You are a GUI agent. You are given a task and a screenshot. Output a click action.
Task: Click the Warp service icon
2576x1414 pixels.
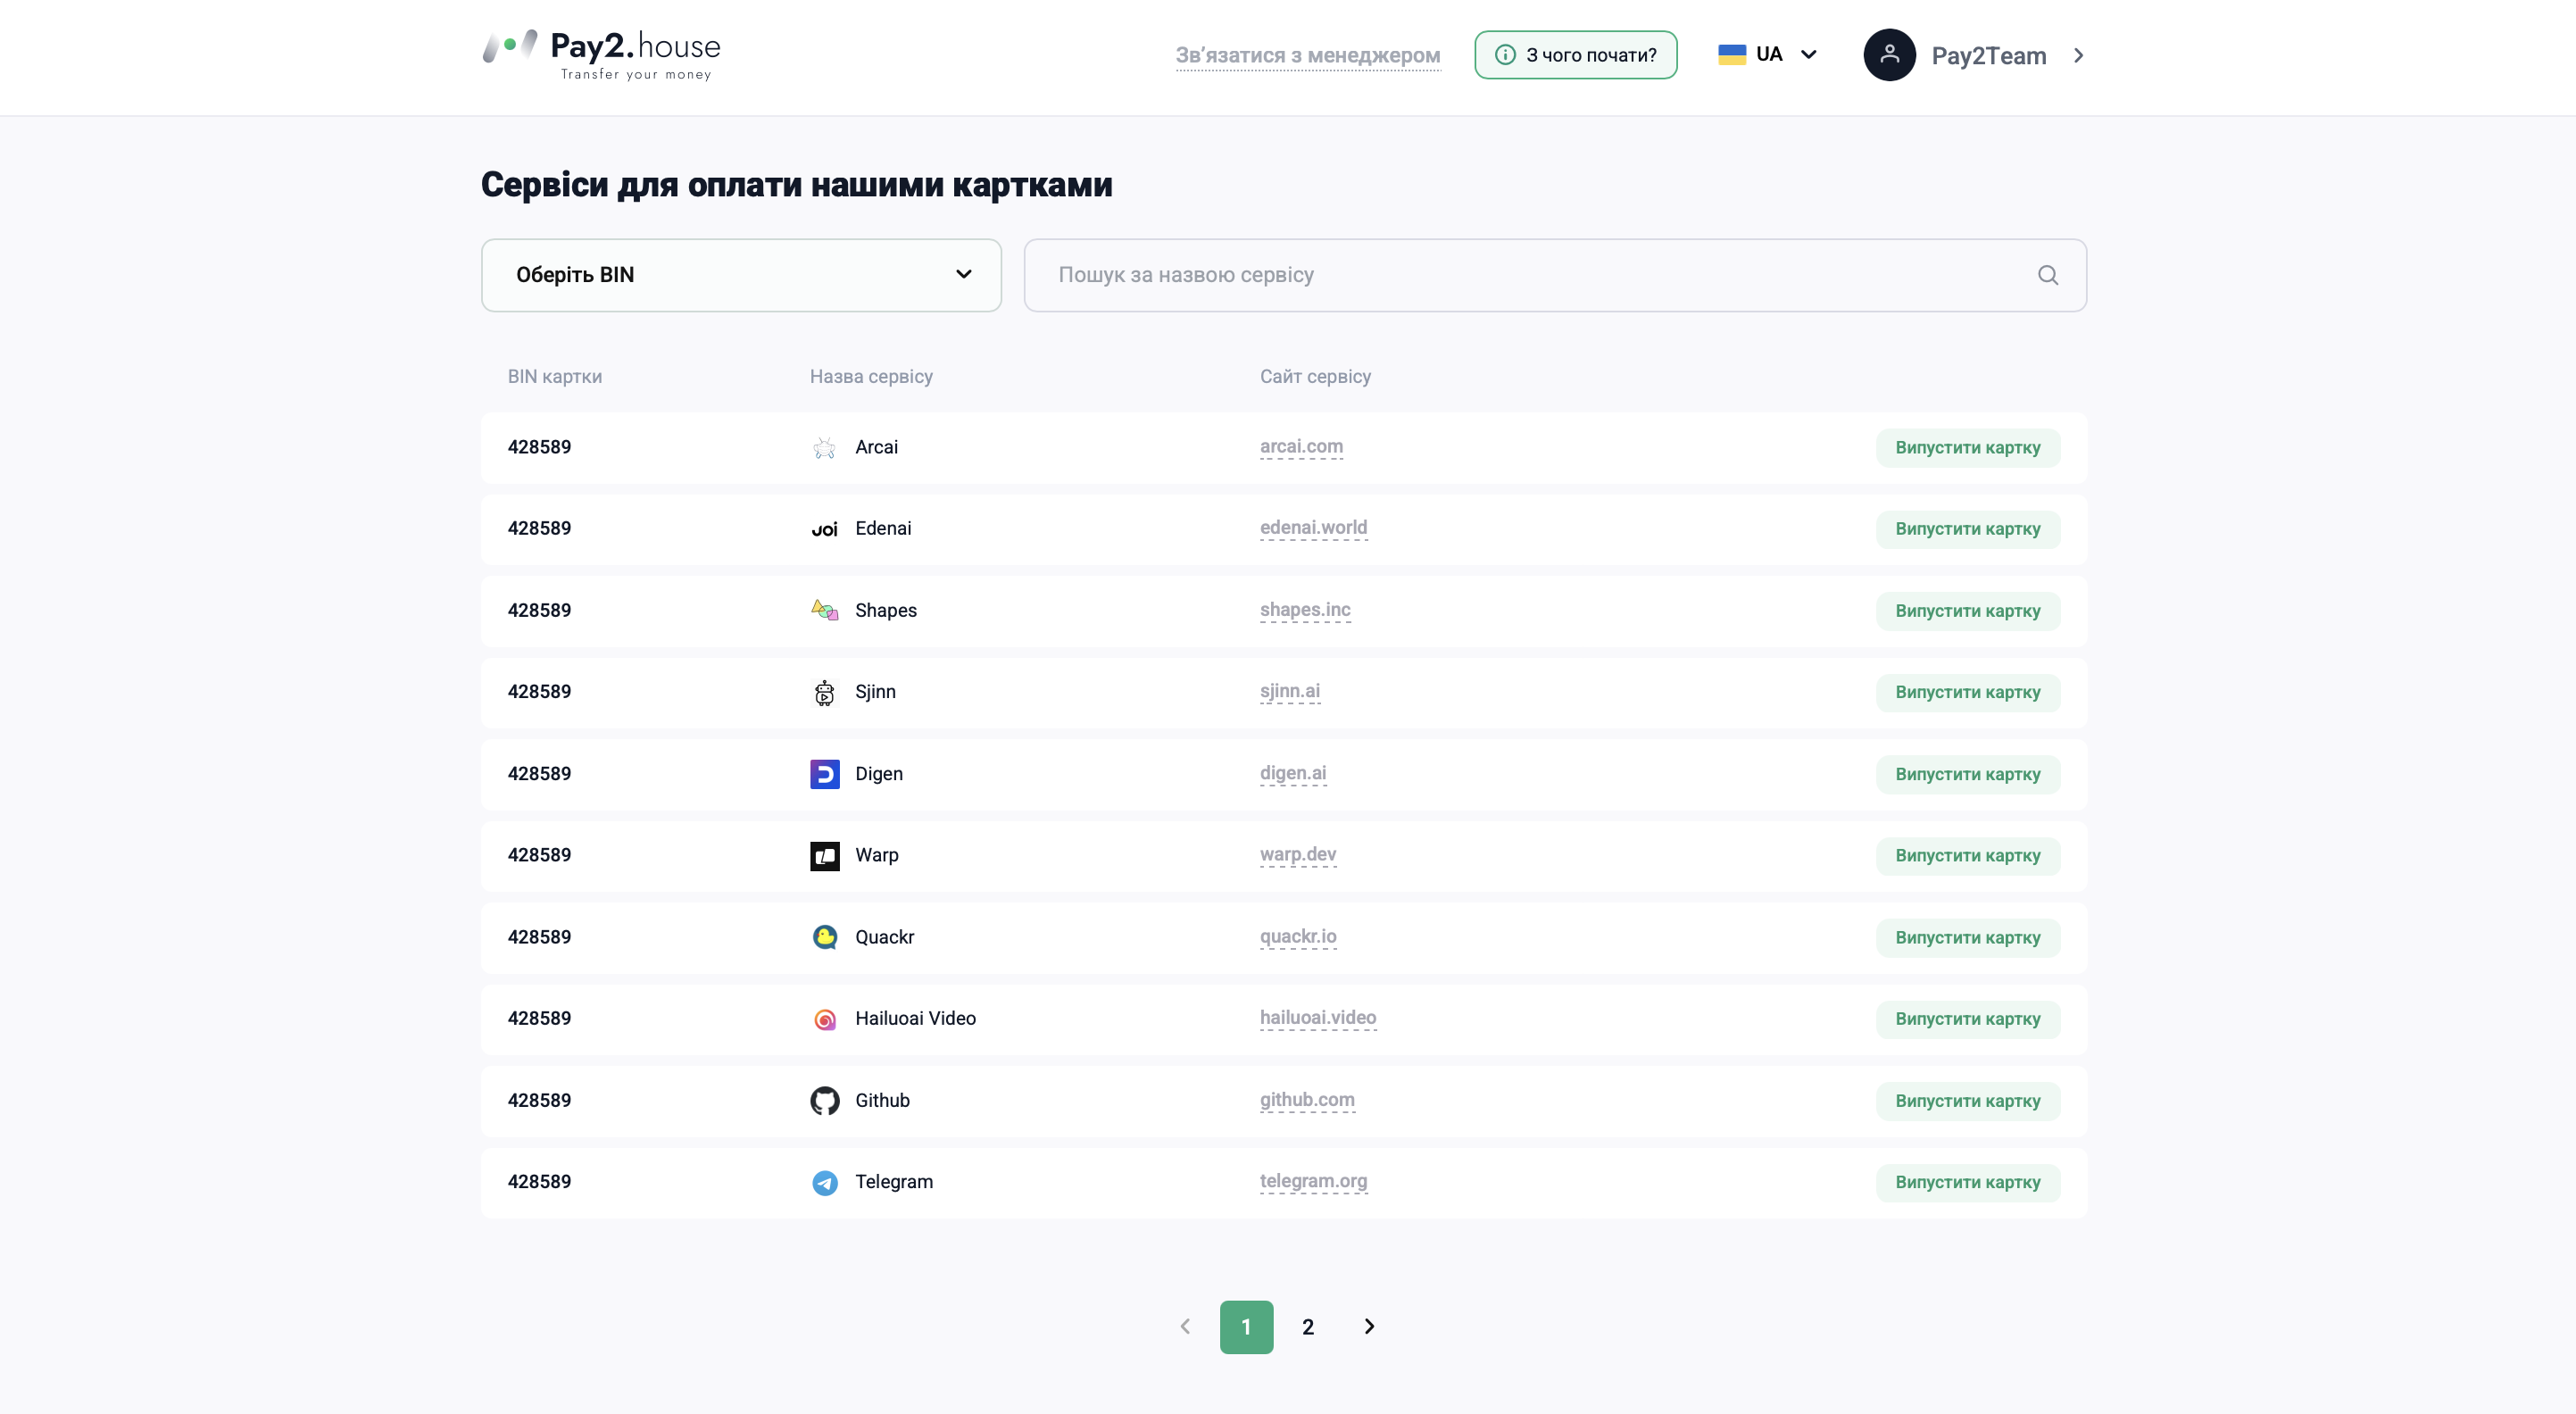pos(824,856)
